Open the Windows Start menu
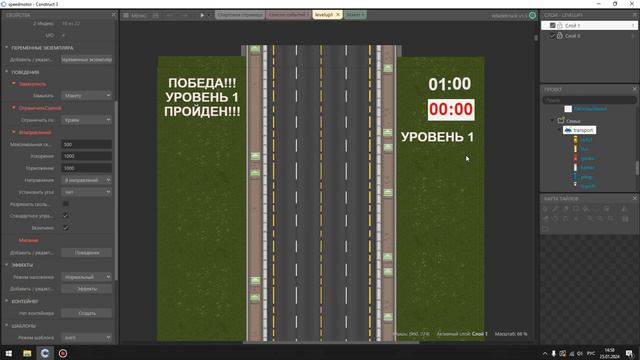The width and height of the screenshot is (640, 360). (x=8, y=353)
